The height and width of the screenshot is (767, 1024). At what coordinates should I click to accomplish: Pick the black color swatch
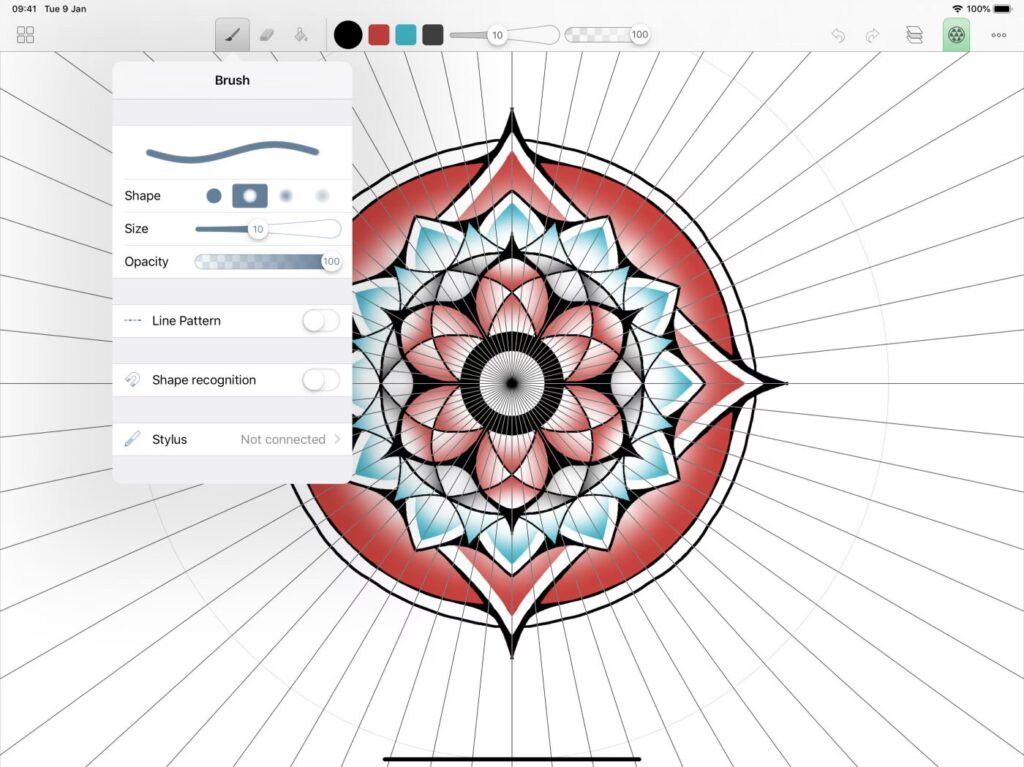[x=348, y=35]
